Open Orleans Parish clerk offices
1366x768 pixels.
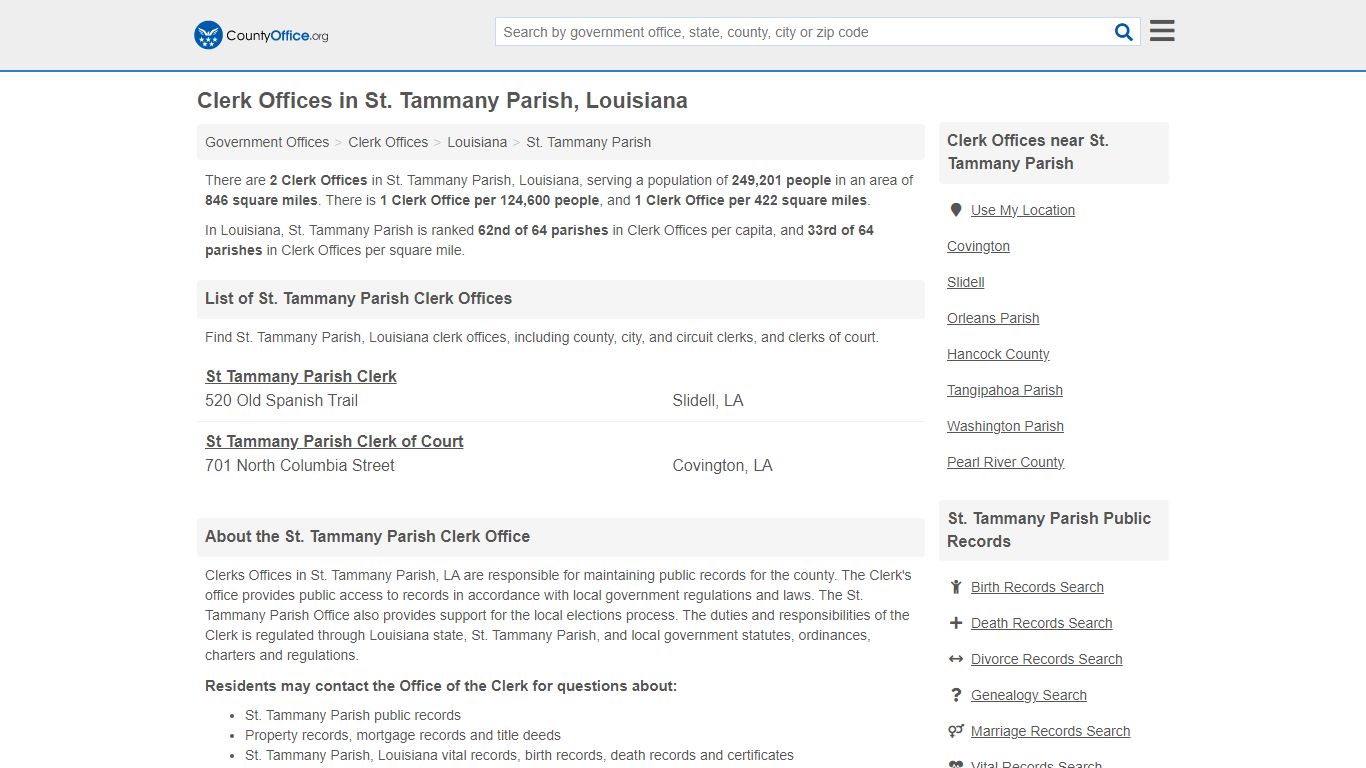point(993,318)
